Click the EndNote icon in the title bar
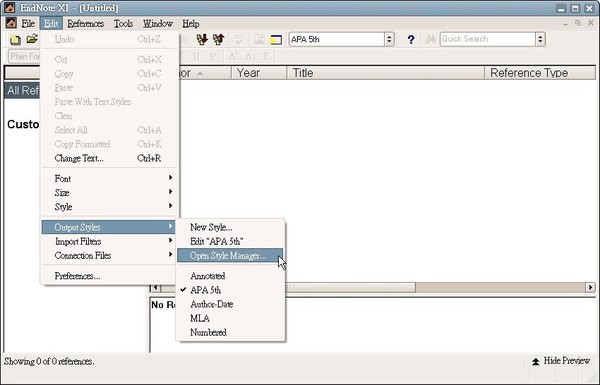This screenshot has height=385, width=600. pyautogui.click(x=10, y=8)
